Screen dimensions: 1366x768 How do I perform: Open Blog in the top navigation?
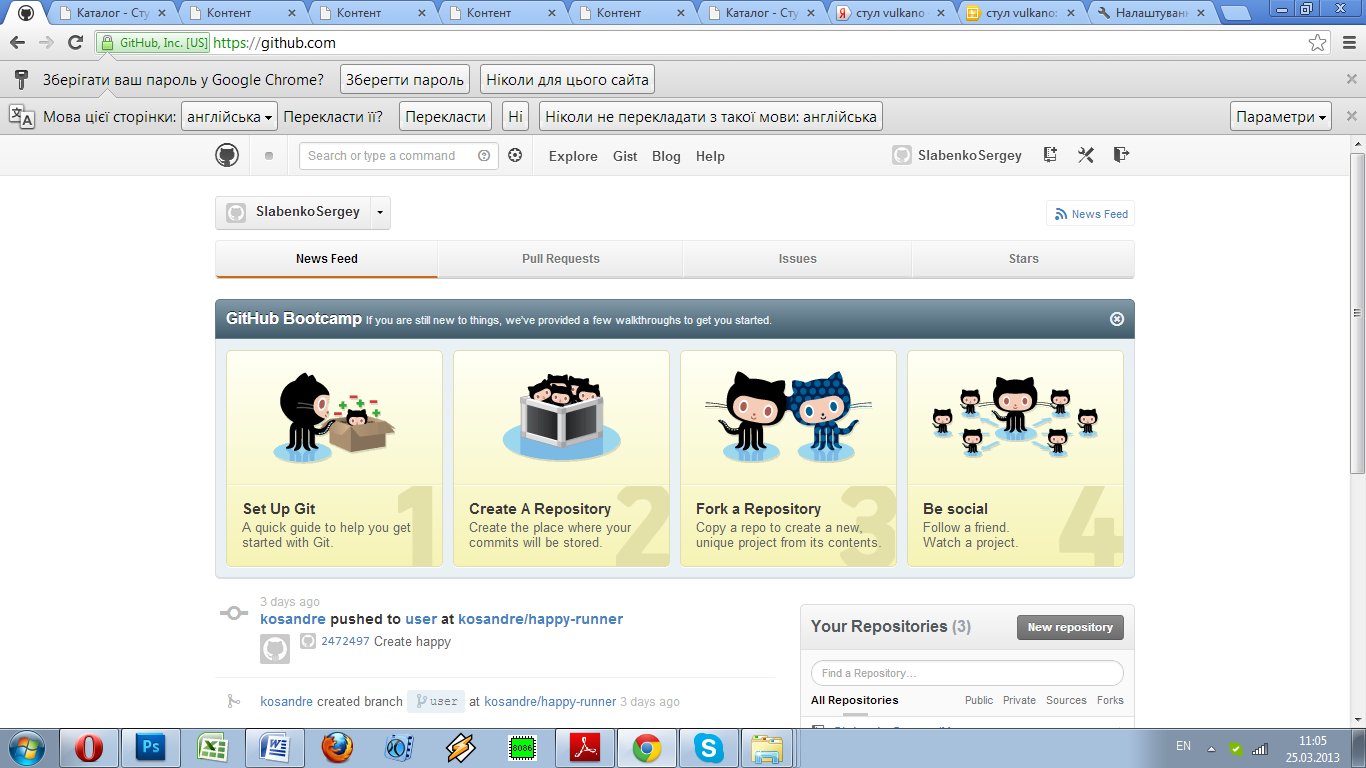[666, 156]
